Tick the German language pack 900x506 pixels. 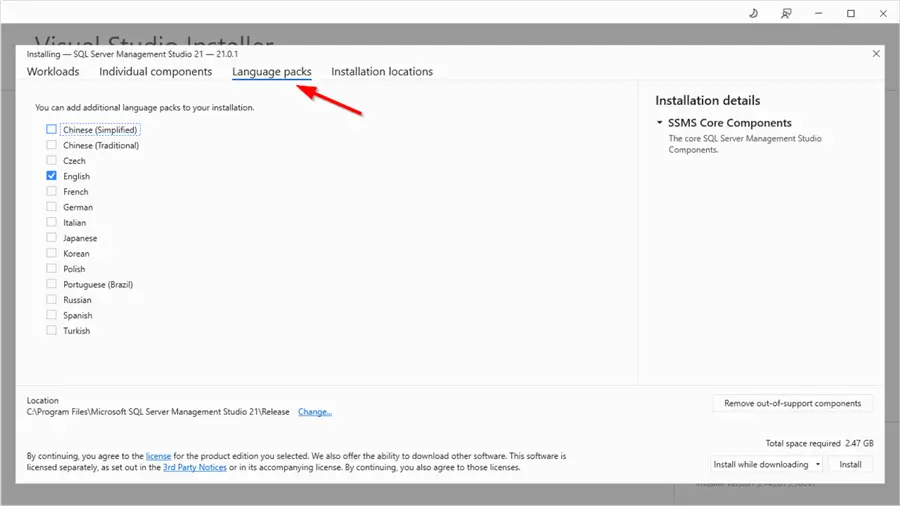click(52, 207)
